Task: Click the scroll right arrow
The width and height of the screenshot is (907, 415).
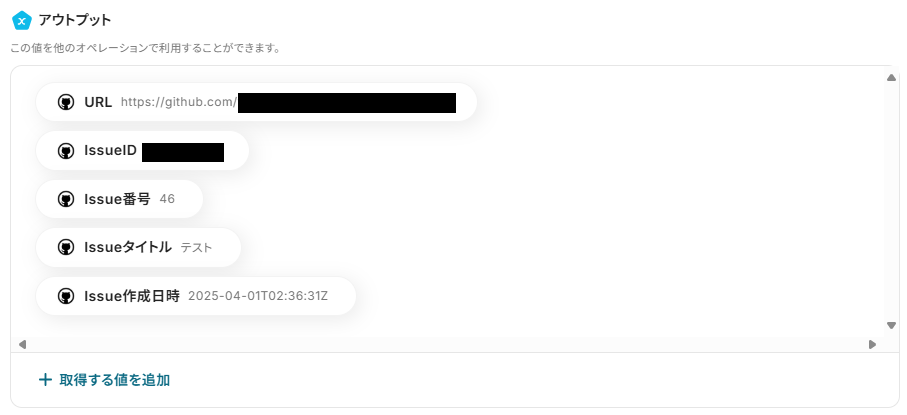Action: (872, 344)
